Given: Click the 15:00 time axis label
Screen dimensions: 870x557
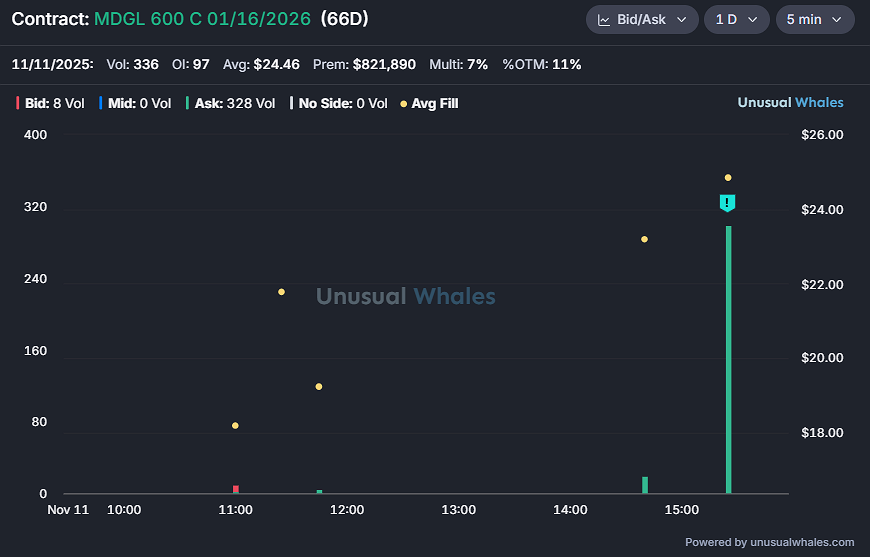Looking at the screenshot, I should pyautogui.click(x=682, y=510).
